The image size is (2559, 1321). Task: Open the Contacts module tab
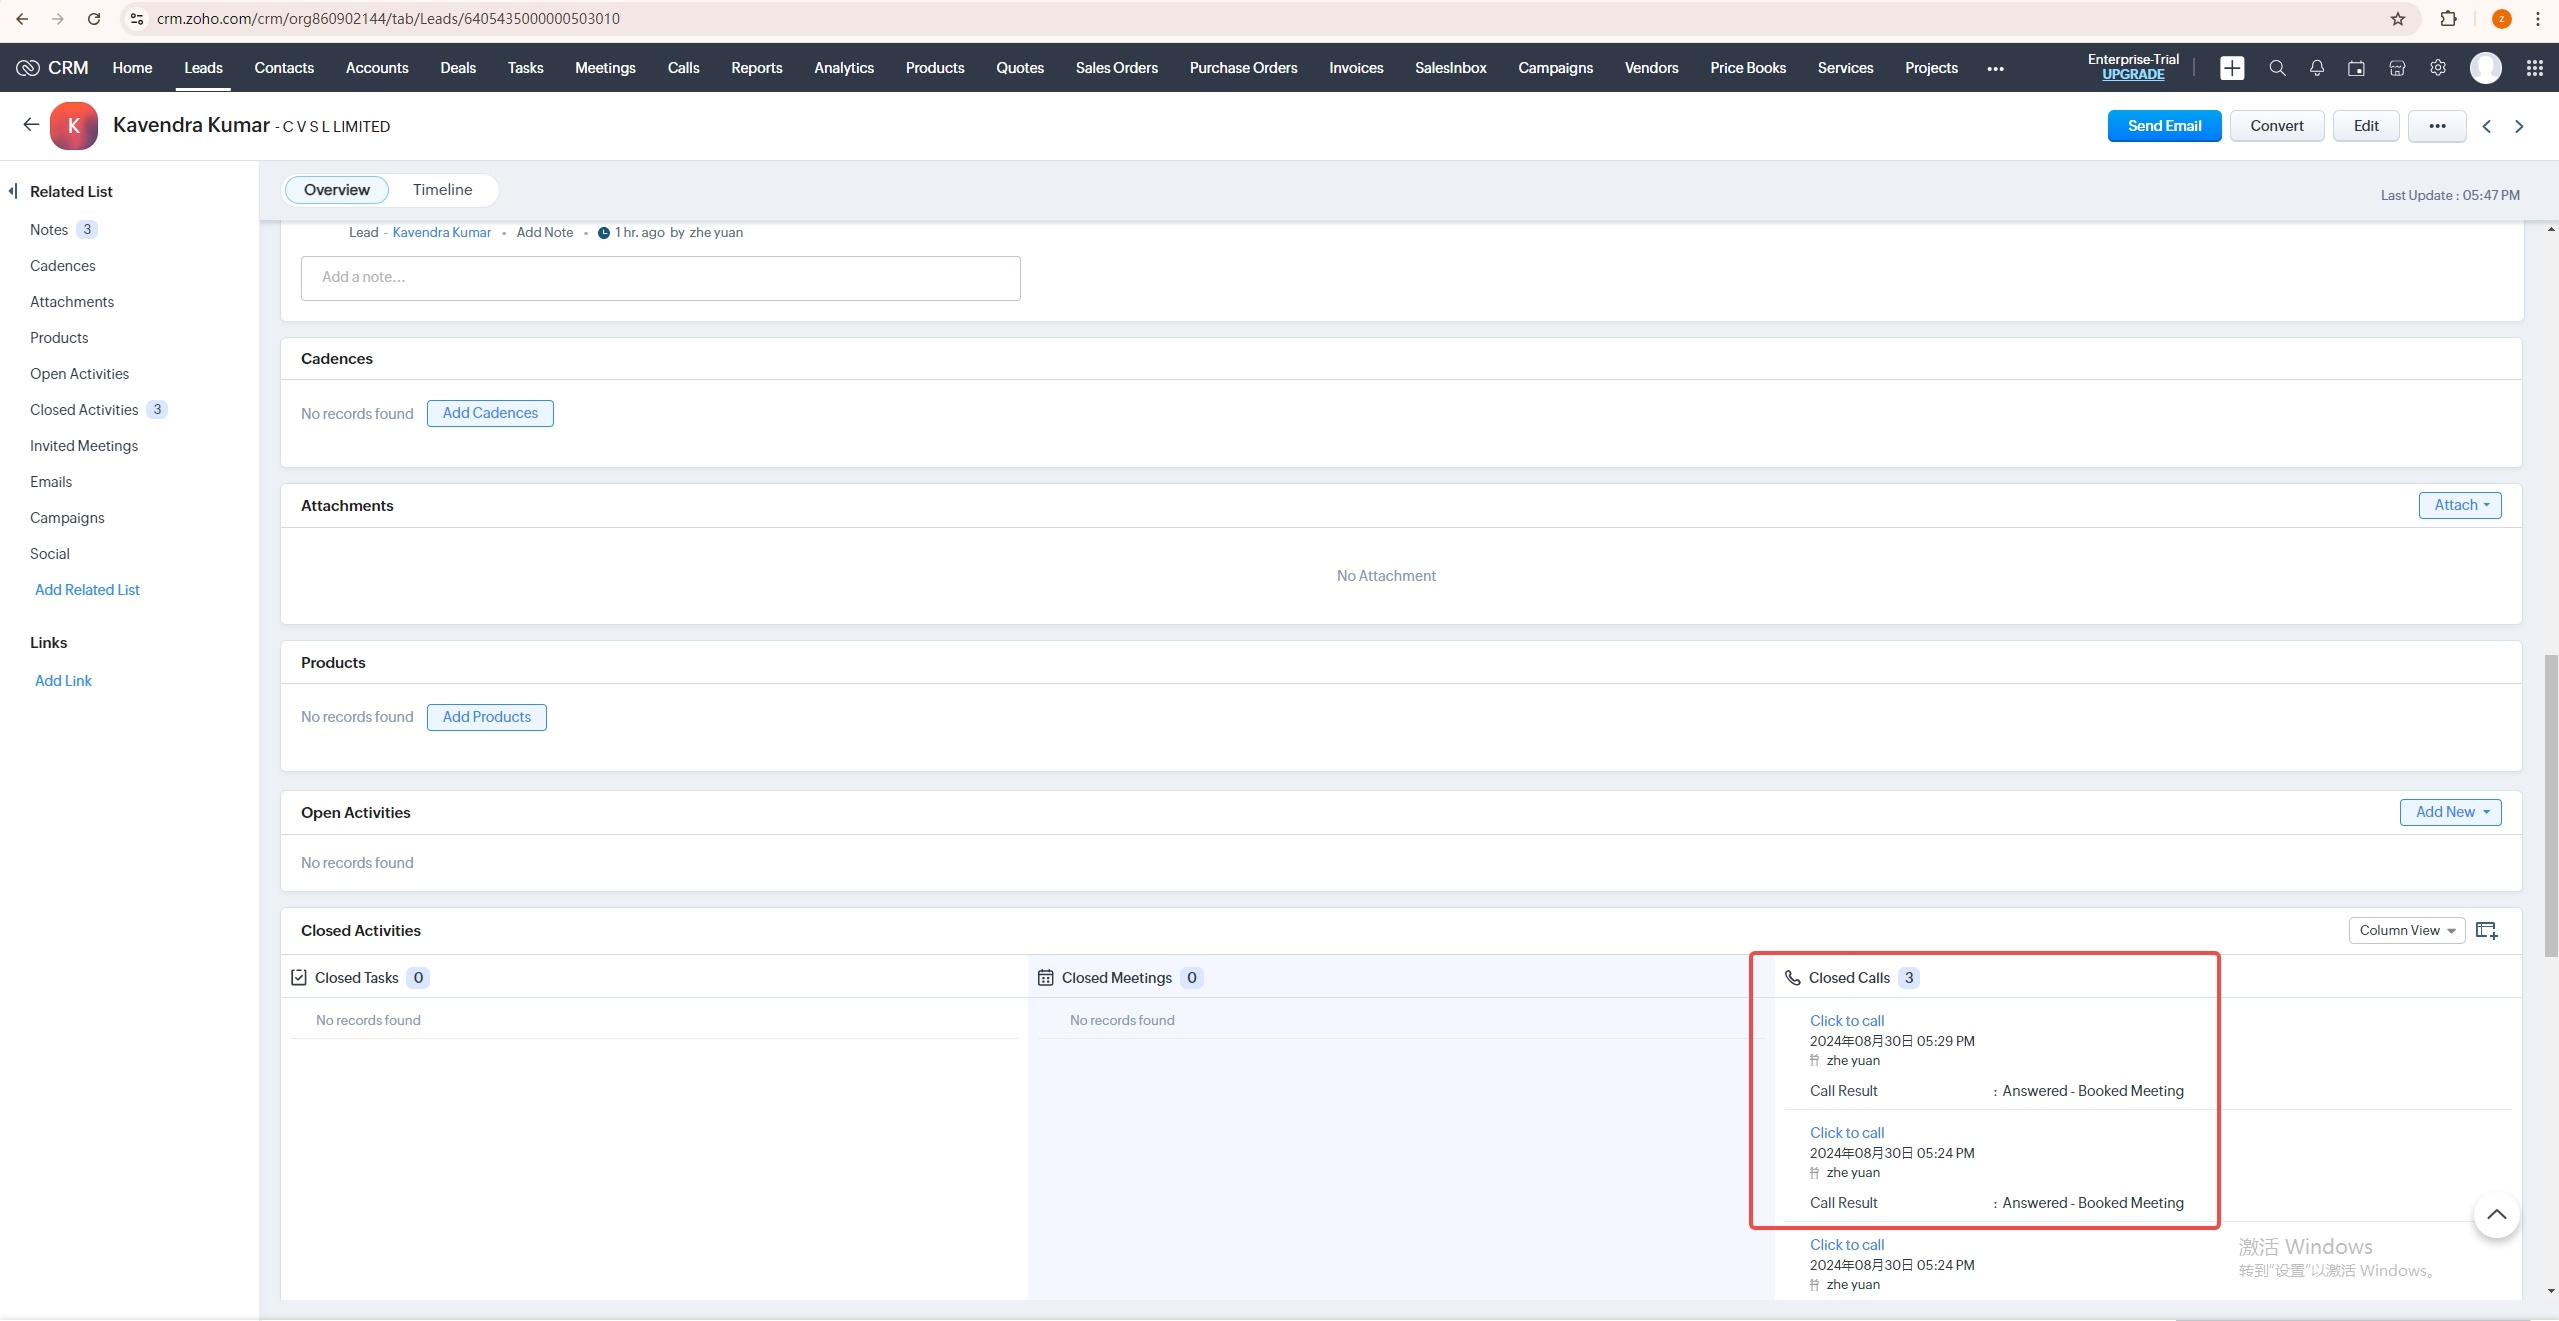click(284, 68)
